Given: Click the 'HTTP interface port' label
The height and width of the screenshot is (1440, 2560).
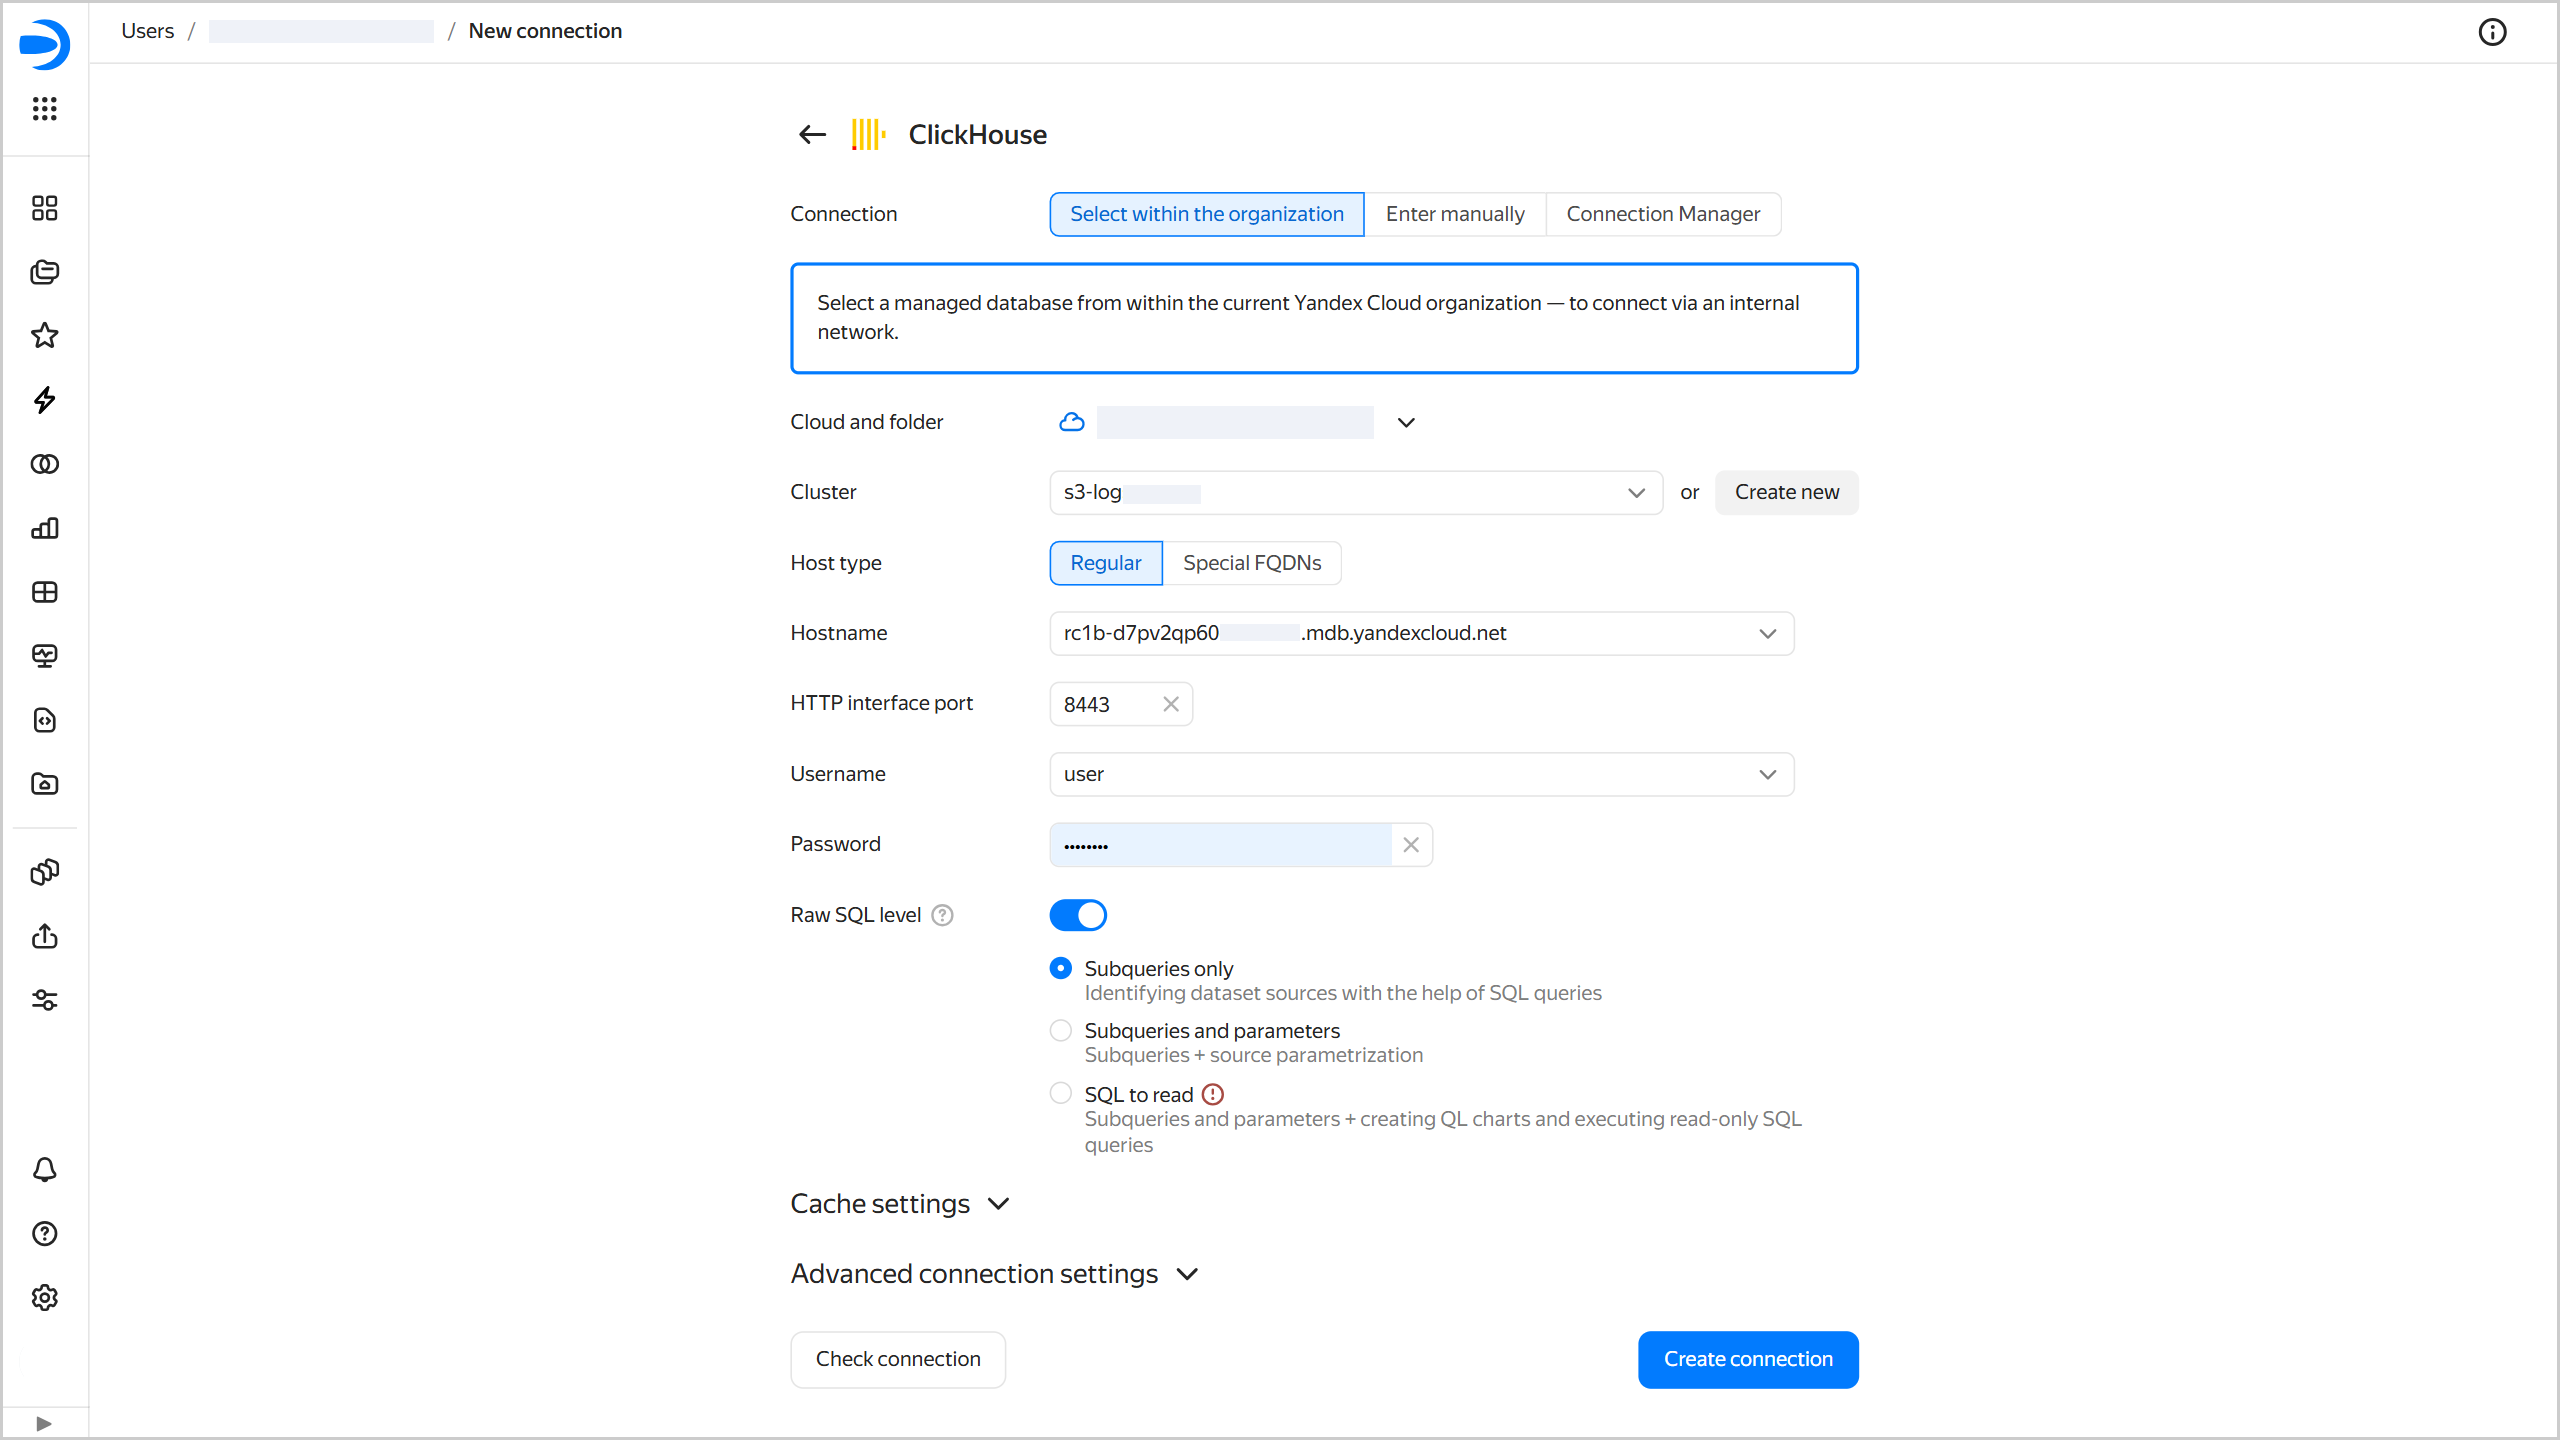Looking at the screenshot, I should pos(881,703).
